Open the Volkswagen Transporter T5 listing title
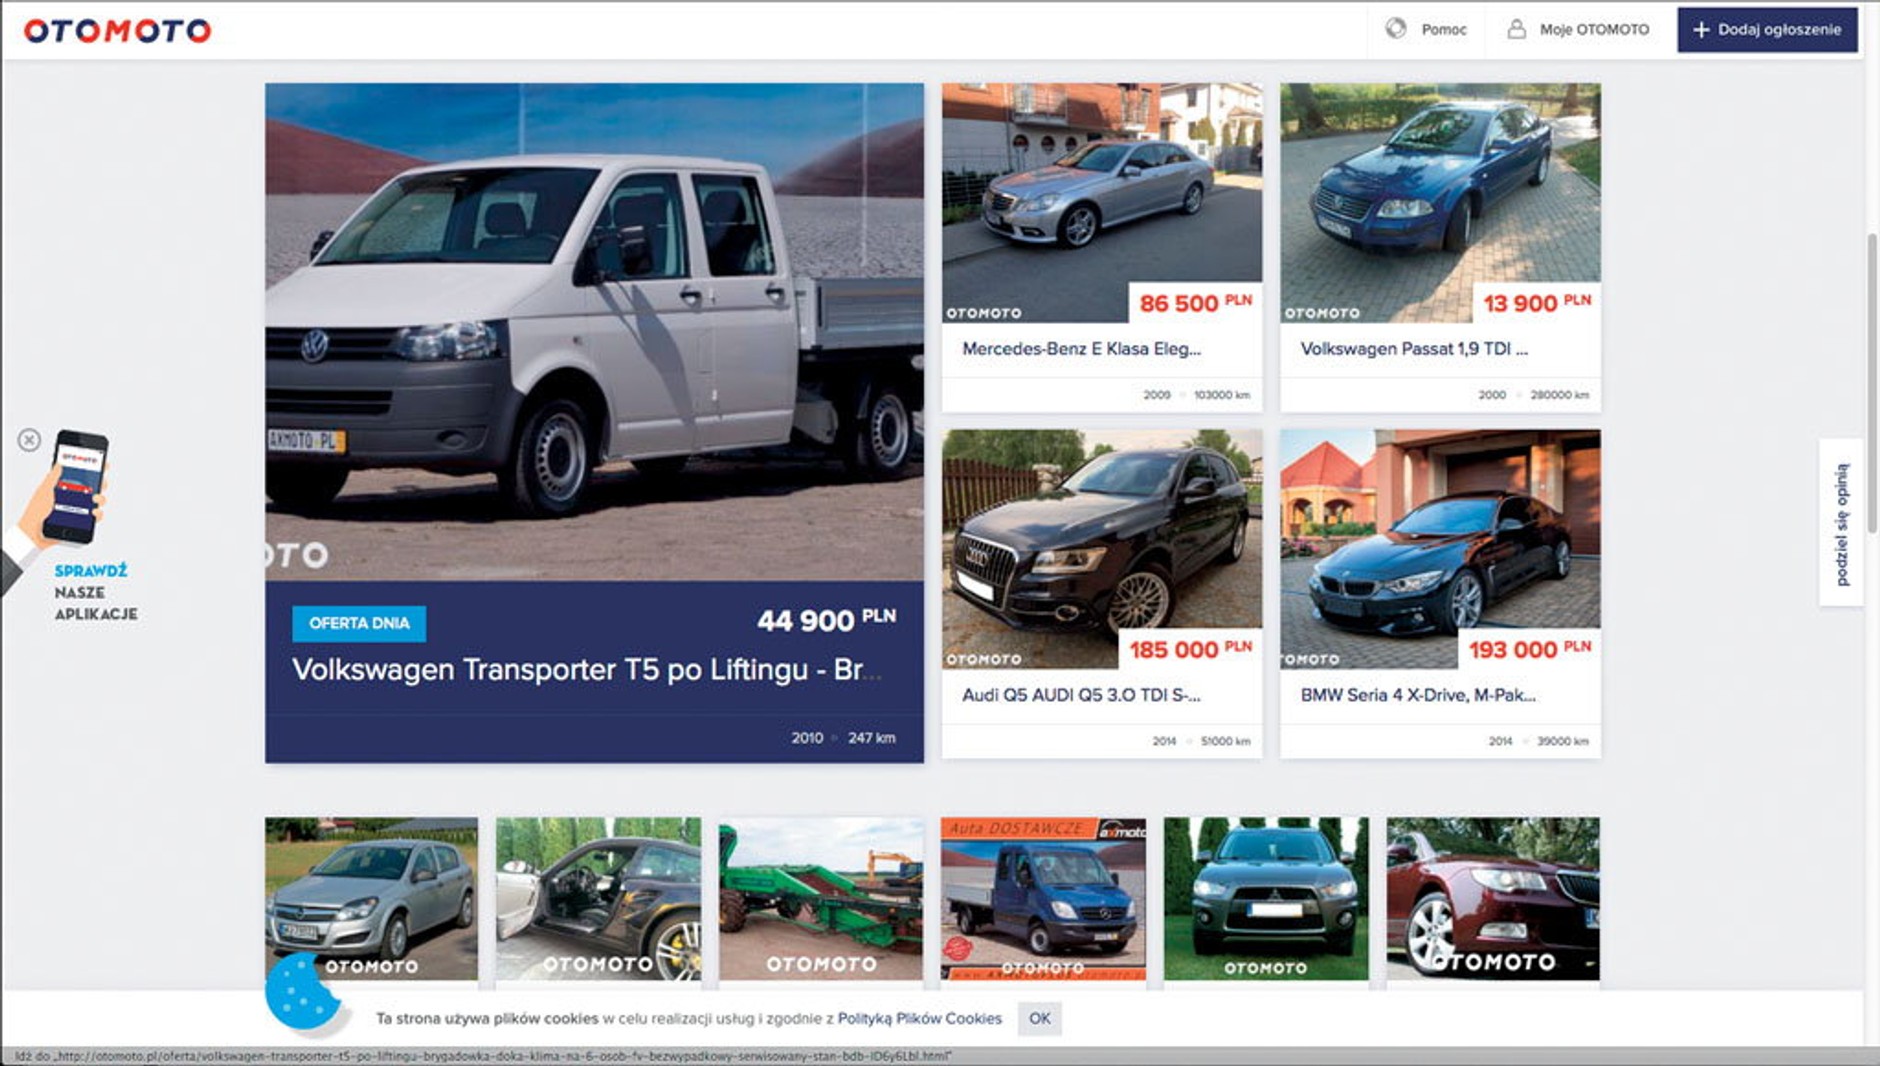 (586, 669)
